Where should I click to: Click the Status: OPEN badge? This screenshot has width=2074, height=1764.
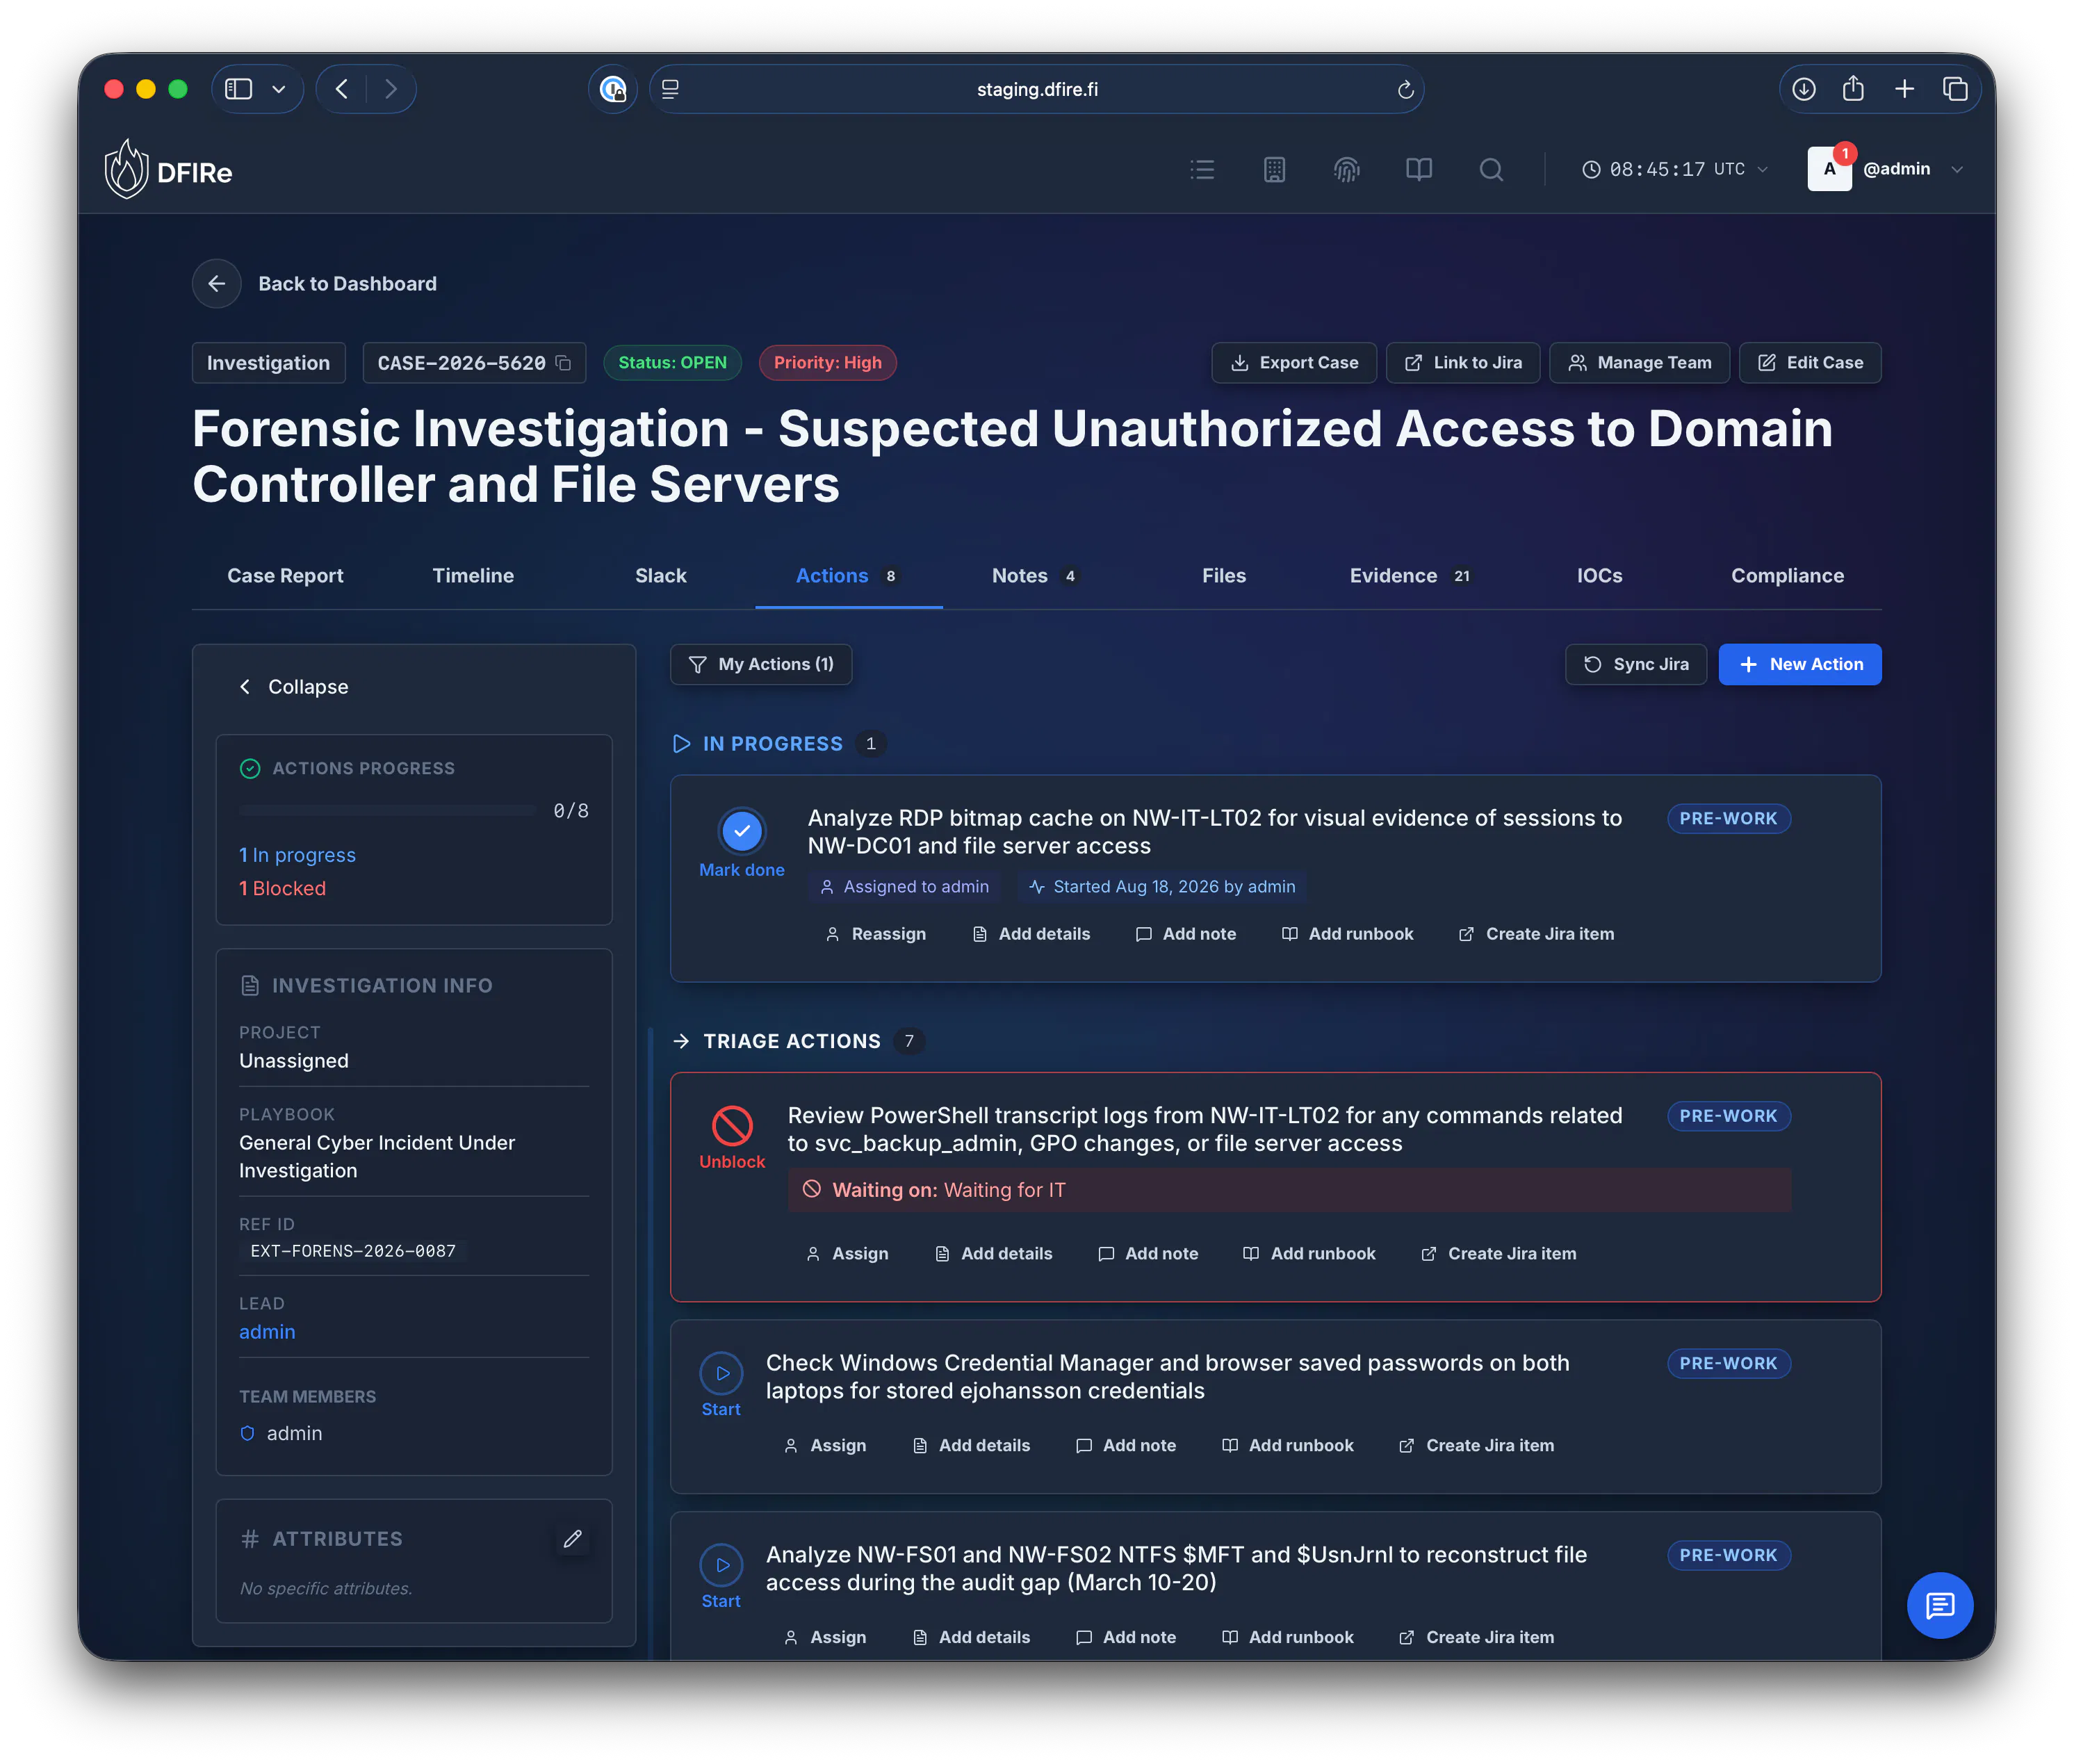tap(672, 363)
